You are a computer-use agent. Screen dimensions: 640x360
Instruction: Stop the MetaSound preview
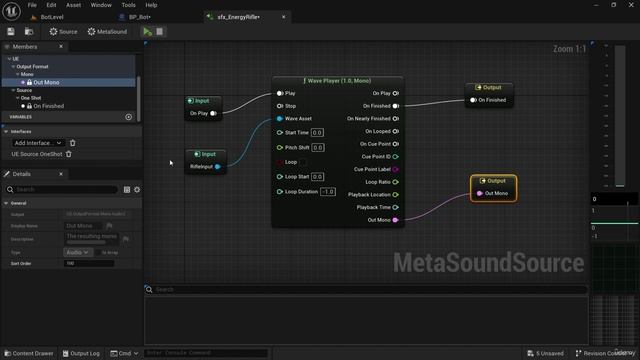click(x=160, y=31)
